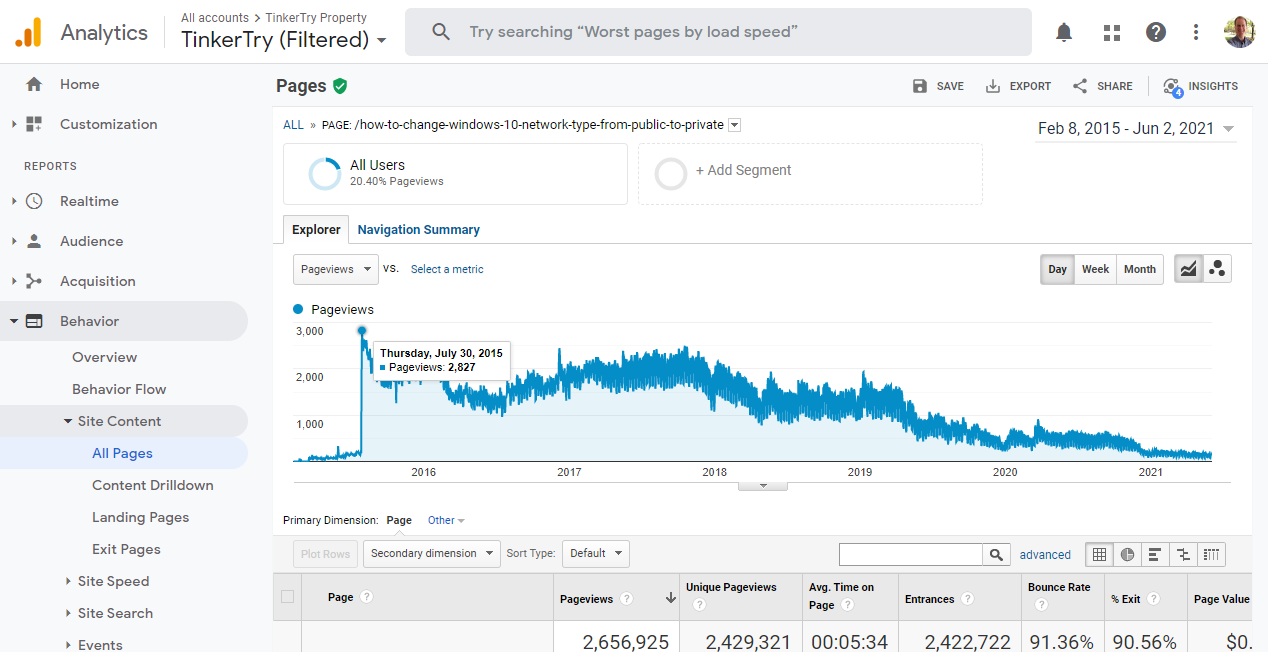1268x652 pixels.
Task: Click the table search input field
Action: [911, 554]
